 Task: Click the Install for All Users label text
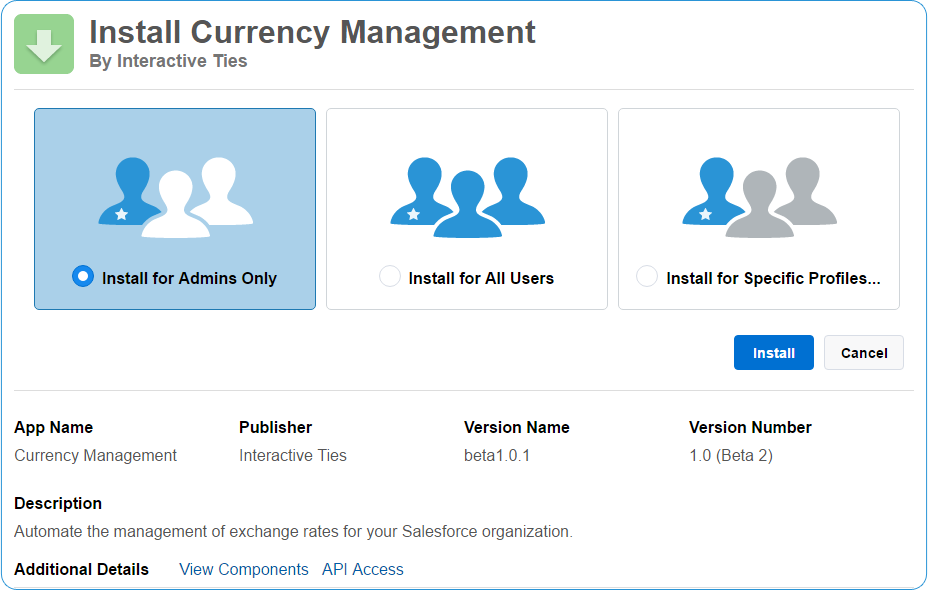pos(481,278)
